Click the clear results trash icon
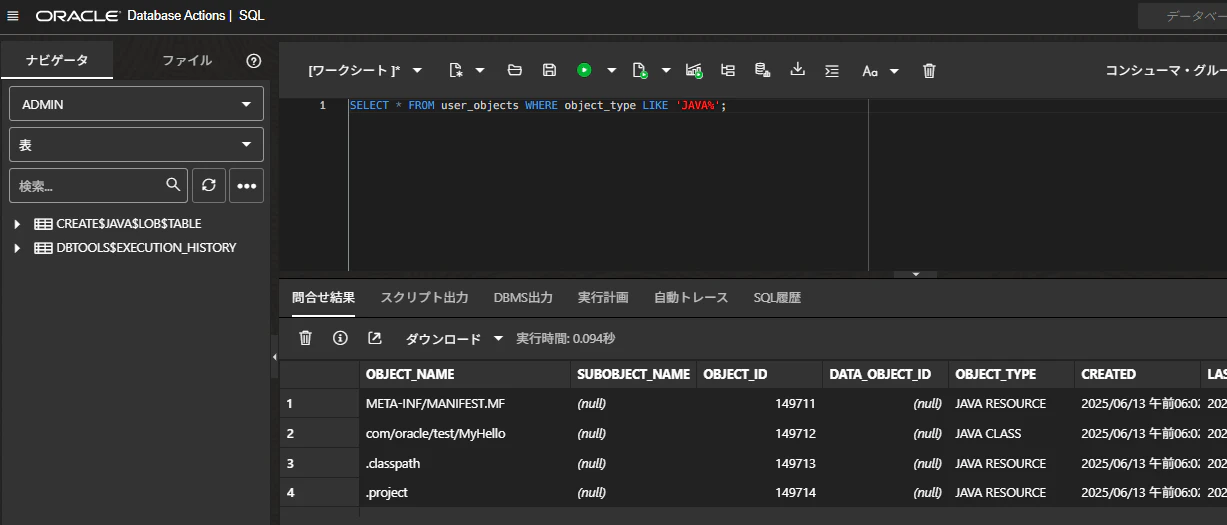This screenshot has width=1227, height=525. (x=306, y=338)
